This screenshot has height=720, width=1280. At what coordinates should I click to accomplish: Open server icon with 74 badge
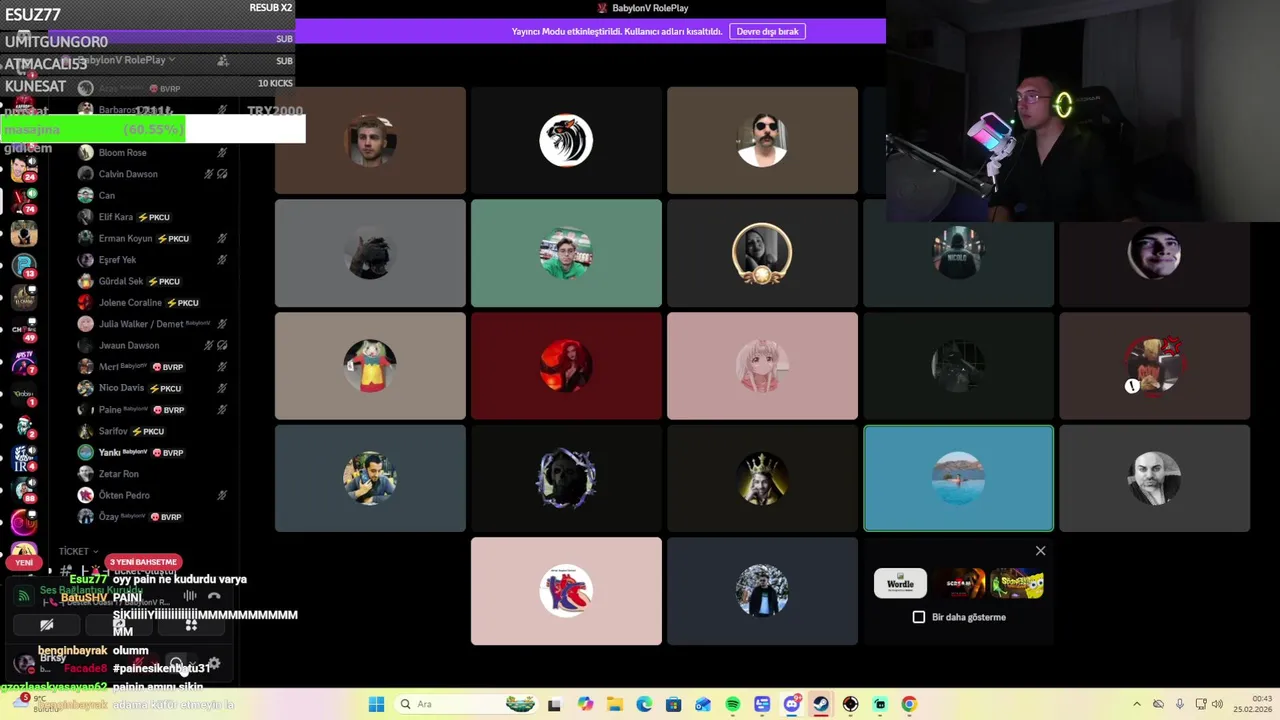click(23, 200)
